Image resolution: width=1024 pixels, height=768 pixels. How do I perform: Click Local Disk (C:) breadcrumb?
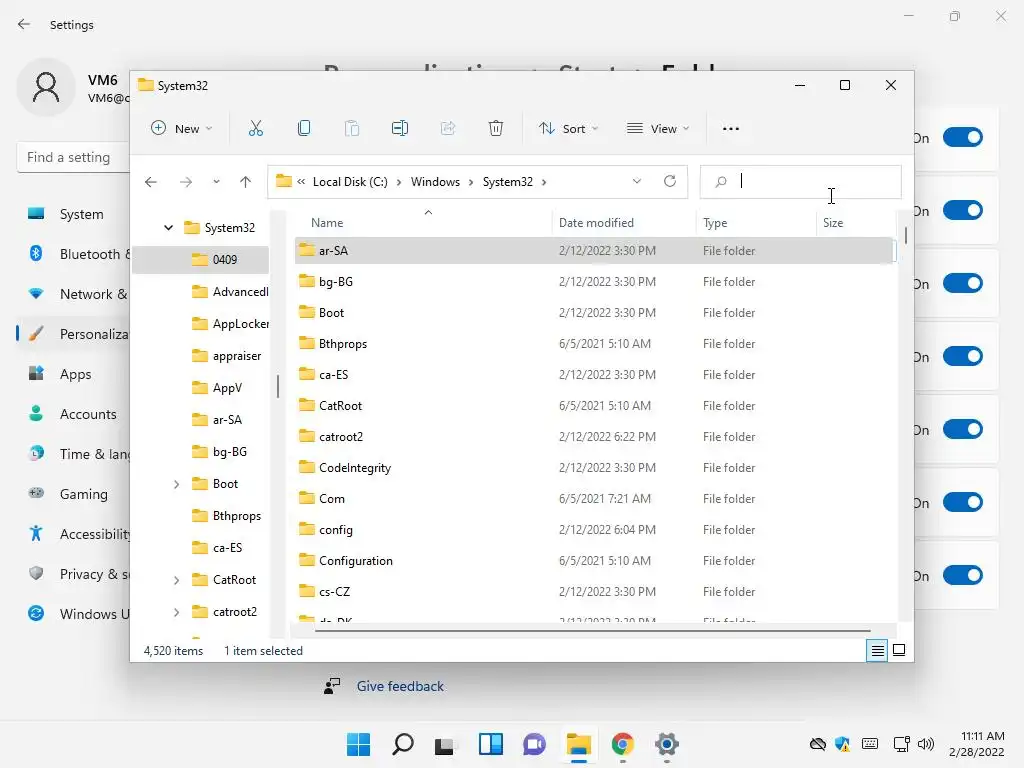(x=350, y=182)
